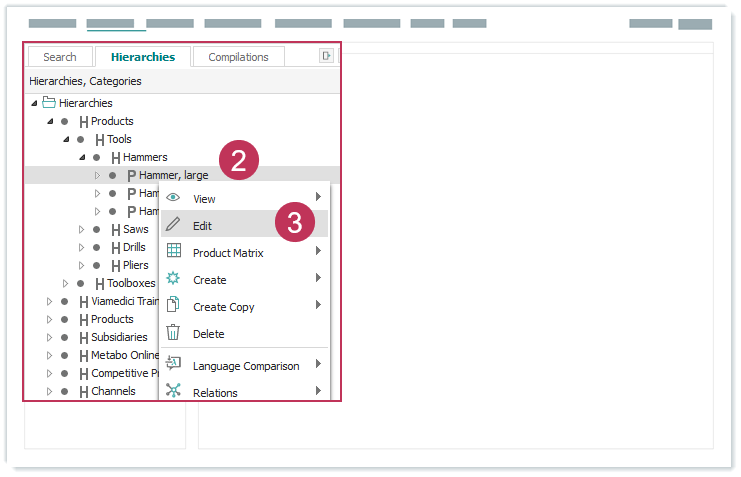The height and width of the screenshot is (477, 741).
Task: Click the Product Matrix grid icon
Action: (173, 252)
